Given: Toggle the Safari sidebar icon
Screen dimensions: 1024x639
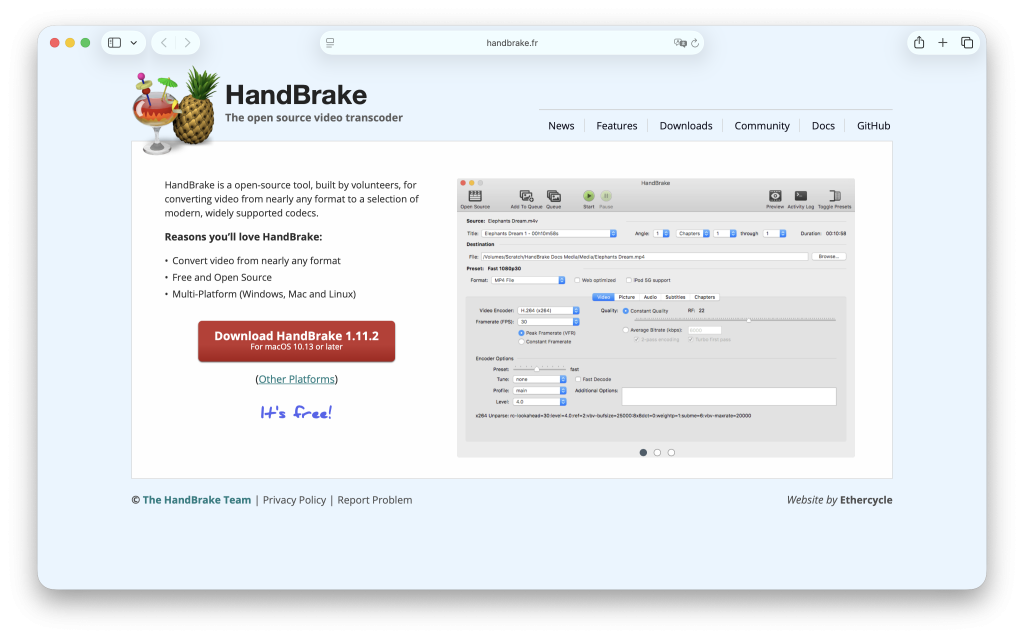Looking at the screenshot, I should pyautogui.click(x=114, y=42).
